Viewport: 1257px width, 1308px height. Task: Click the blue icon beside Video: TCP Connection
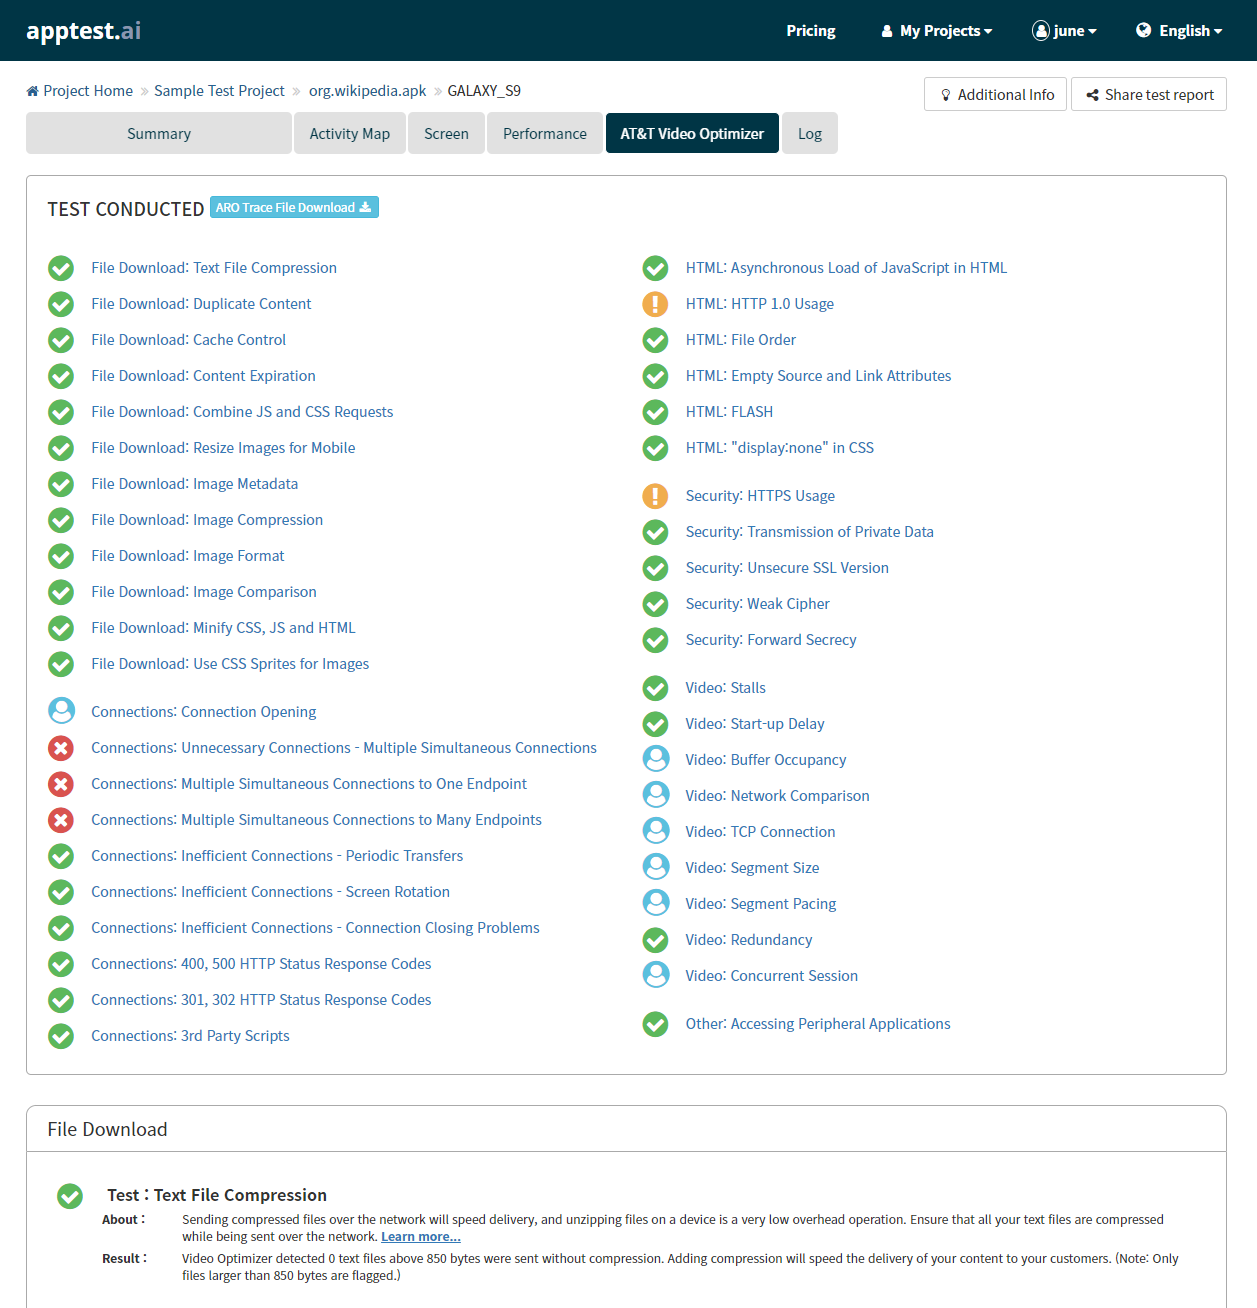[656, 831]
